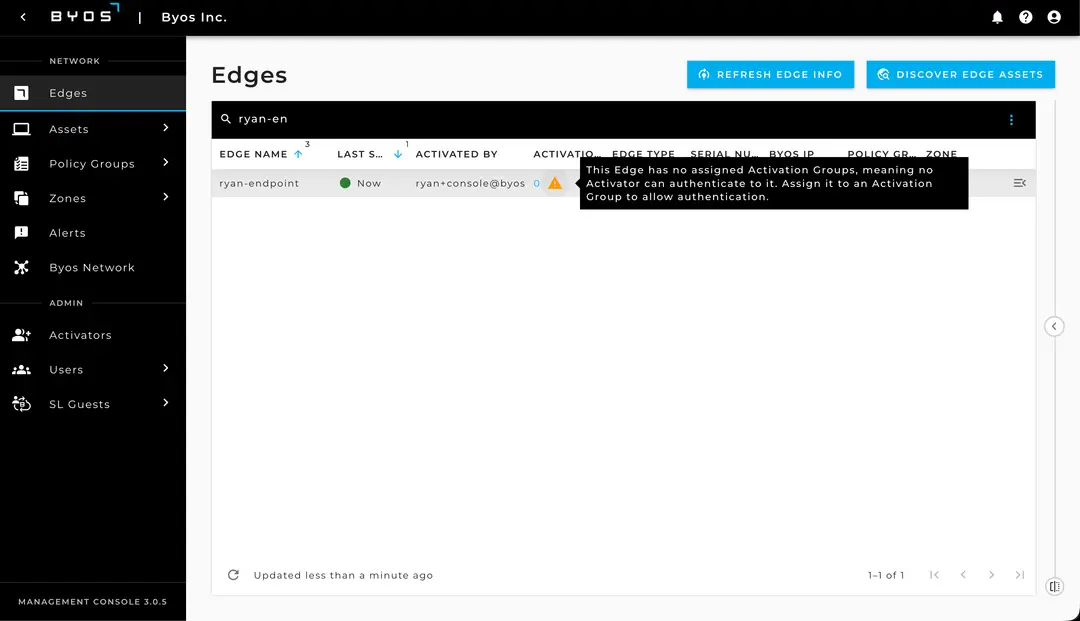Image resolution: width=1080 pixels, height=621 pixels.
Task: Sort by Last Seen column header
Action: coord(360,154)
